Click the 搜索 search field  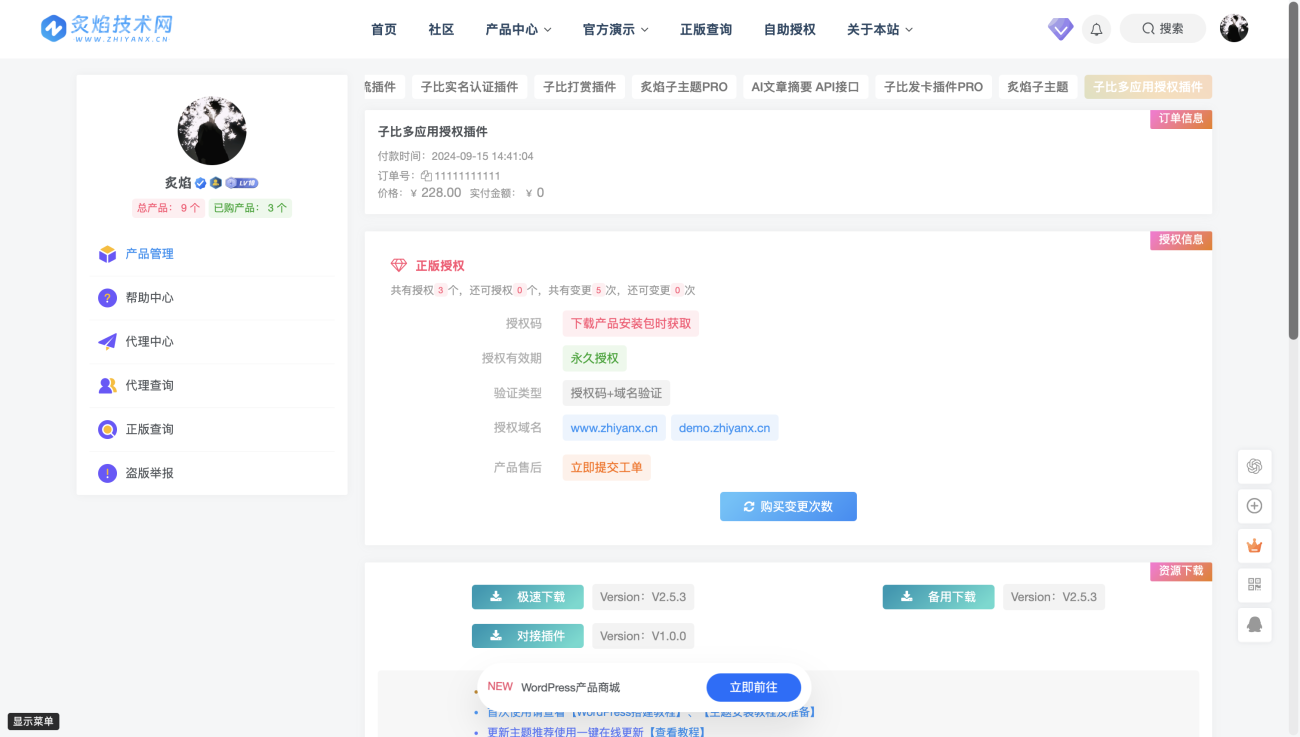(1162, 29)
